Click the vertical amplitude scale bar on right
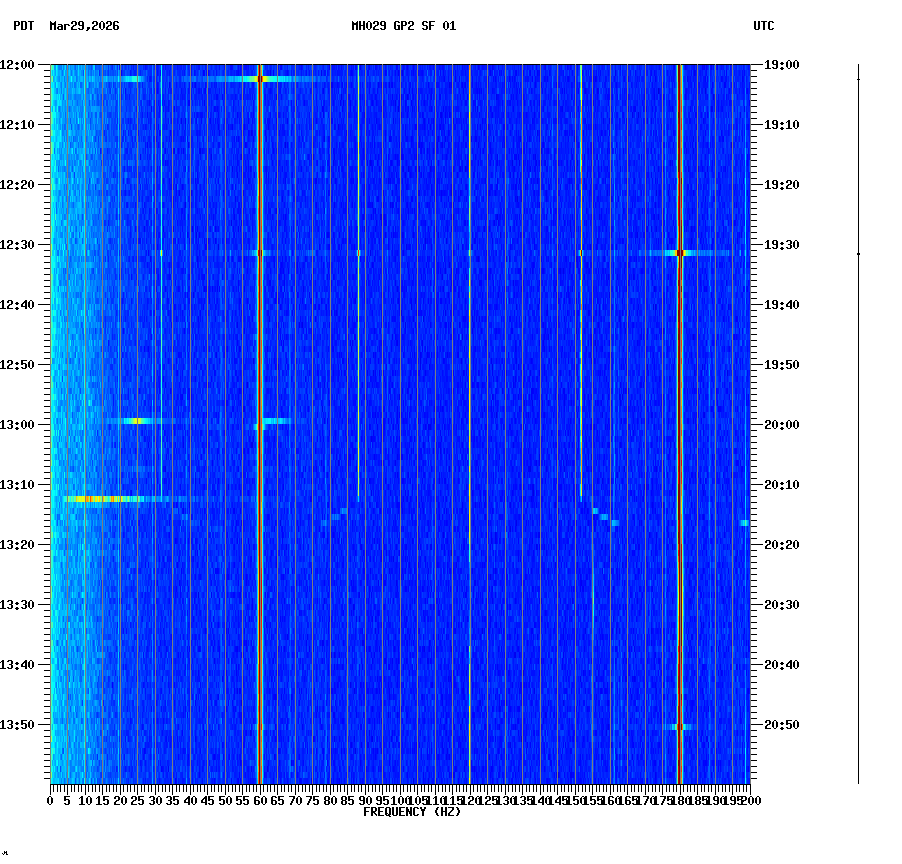Viewport: 902px width, 864px height. tap(858, 420)
